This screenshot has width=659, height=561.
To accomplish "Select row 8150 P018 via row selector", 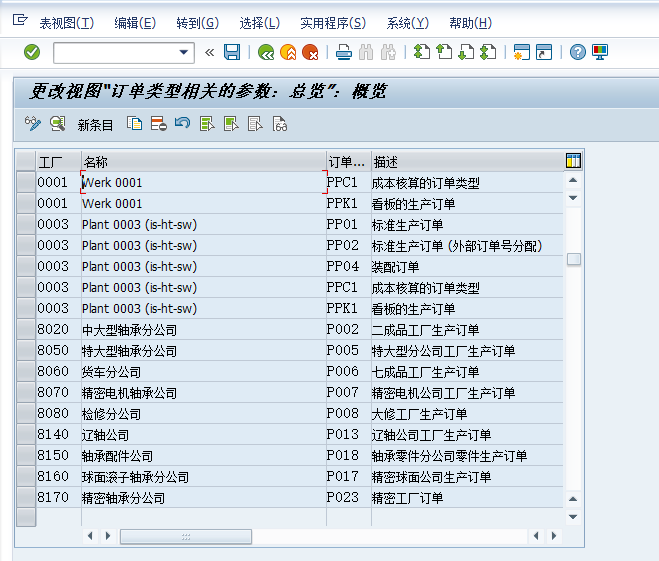I will pos(26,456).
